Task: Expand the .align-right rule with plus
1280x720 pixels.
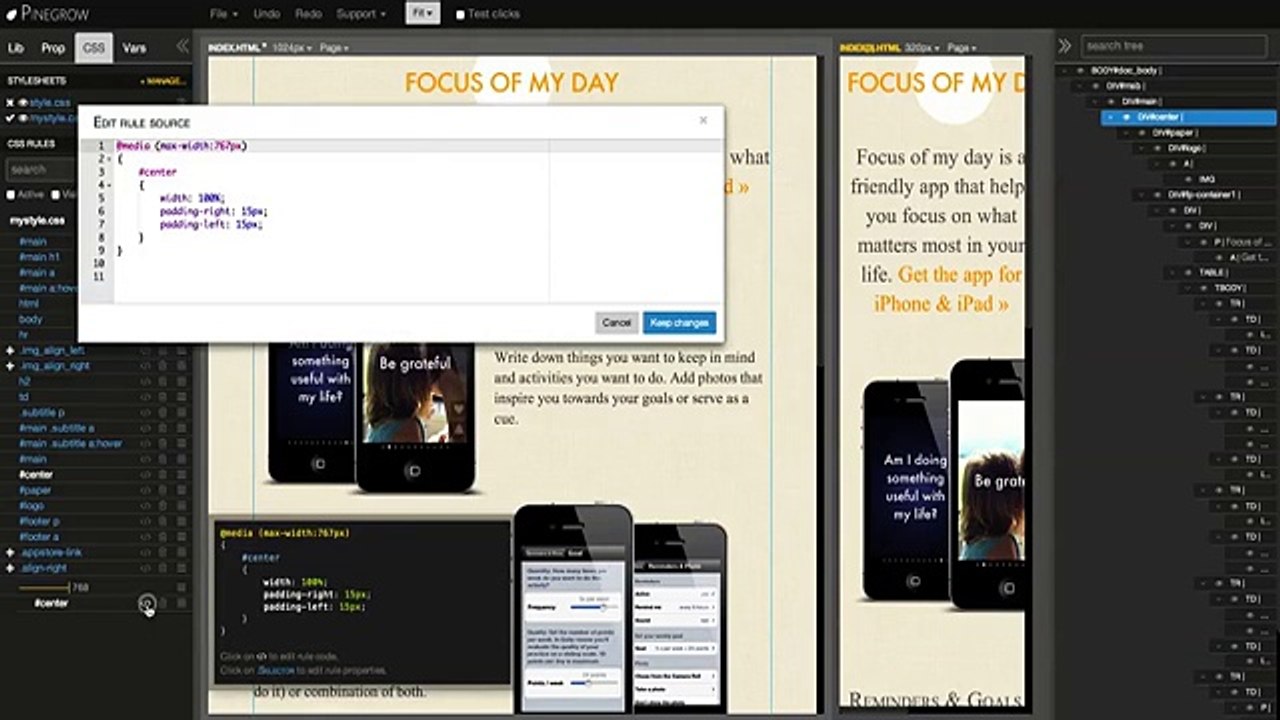Action: 10,568
